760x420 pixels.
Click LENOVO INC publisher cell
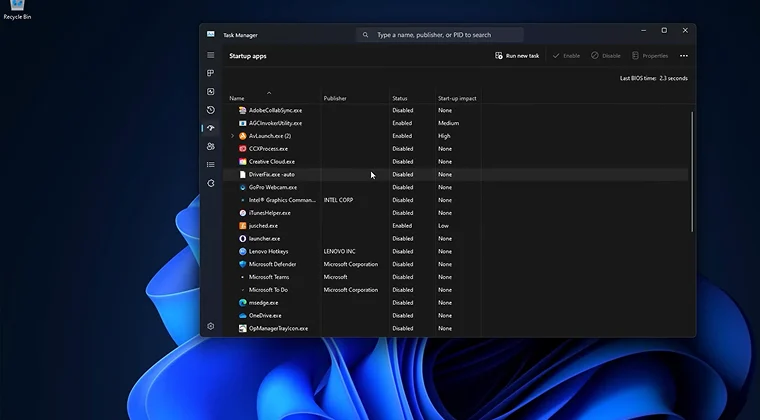[x=339, y=251]
